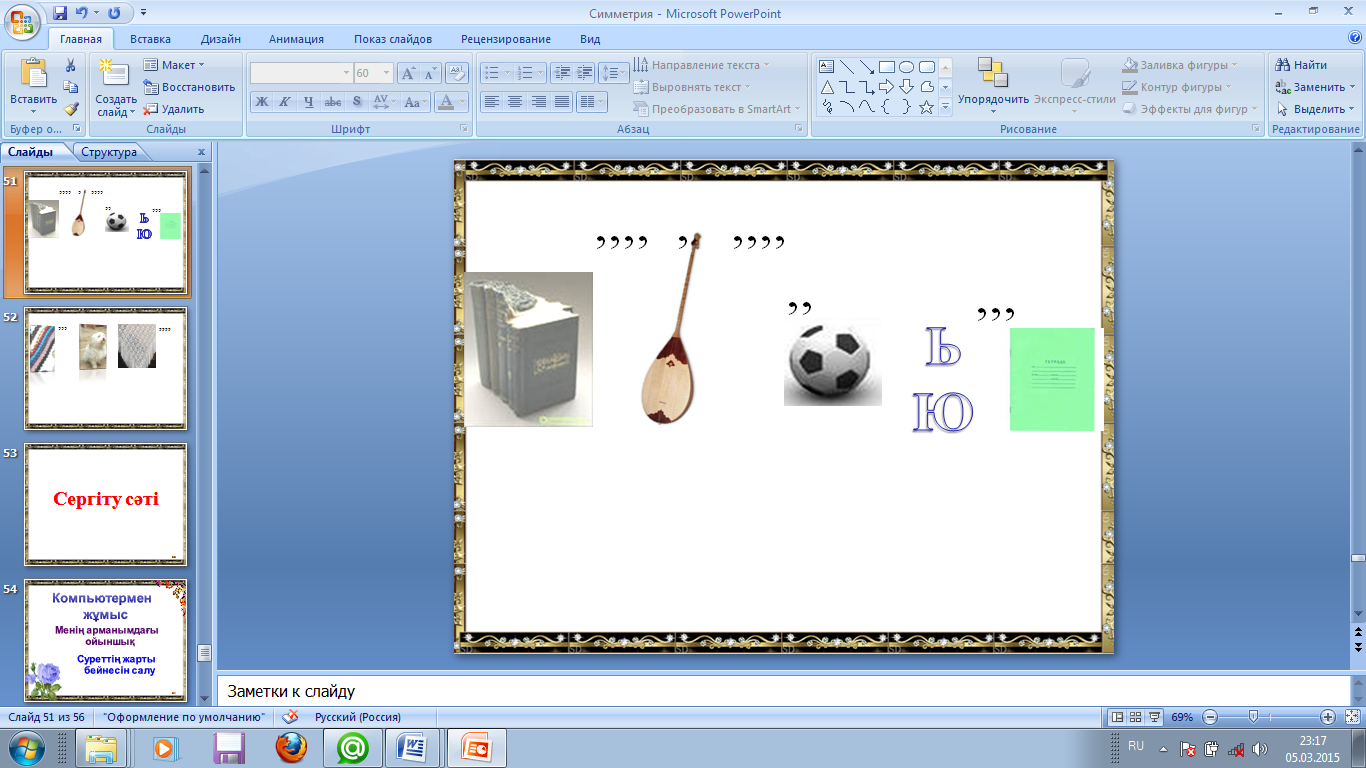Screen dimensions: 1366x768
Task: Fit slide to current window
Action: coord(1352,717)
